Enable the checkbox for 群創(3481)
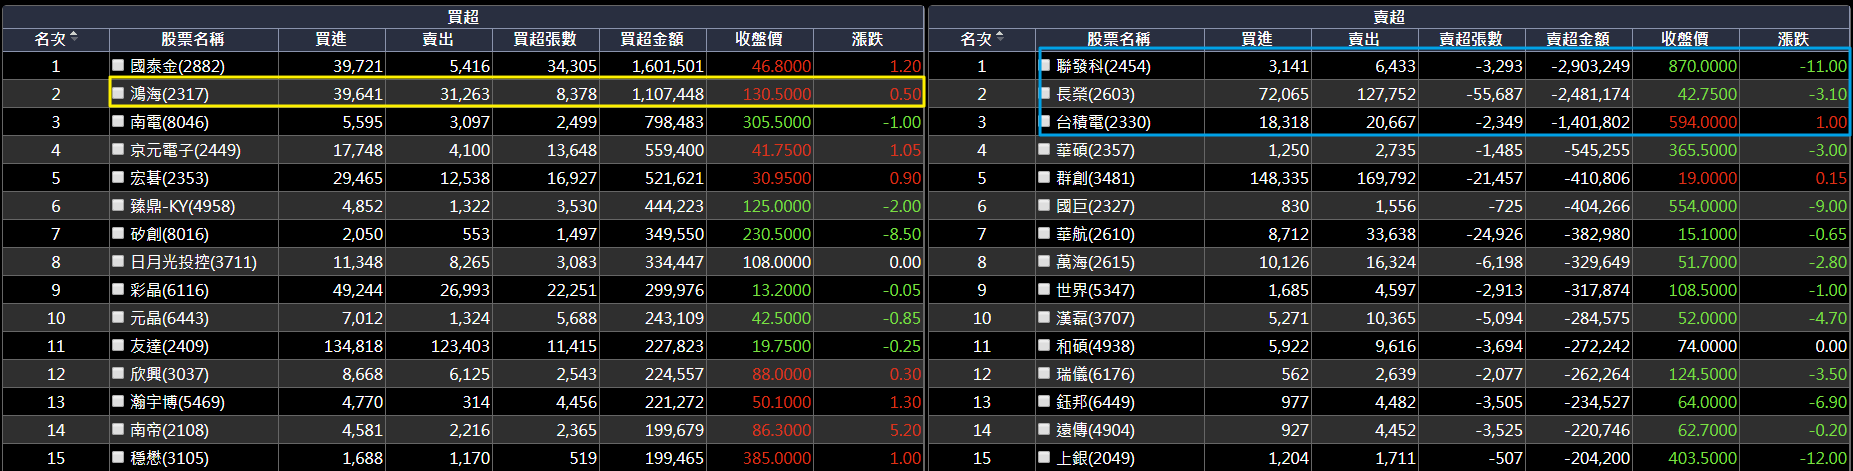The width and height of the screenshot is (1853, 471). (x=1045, y=177)
